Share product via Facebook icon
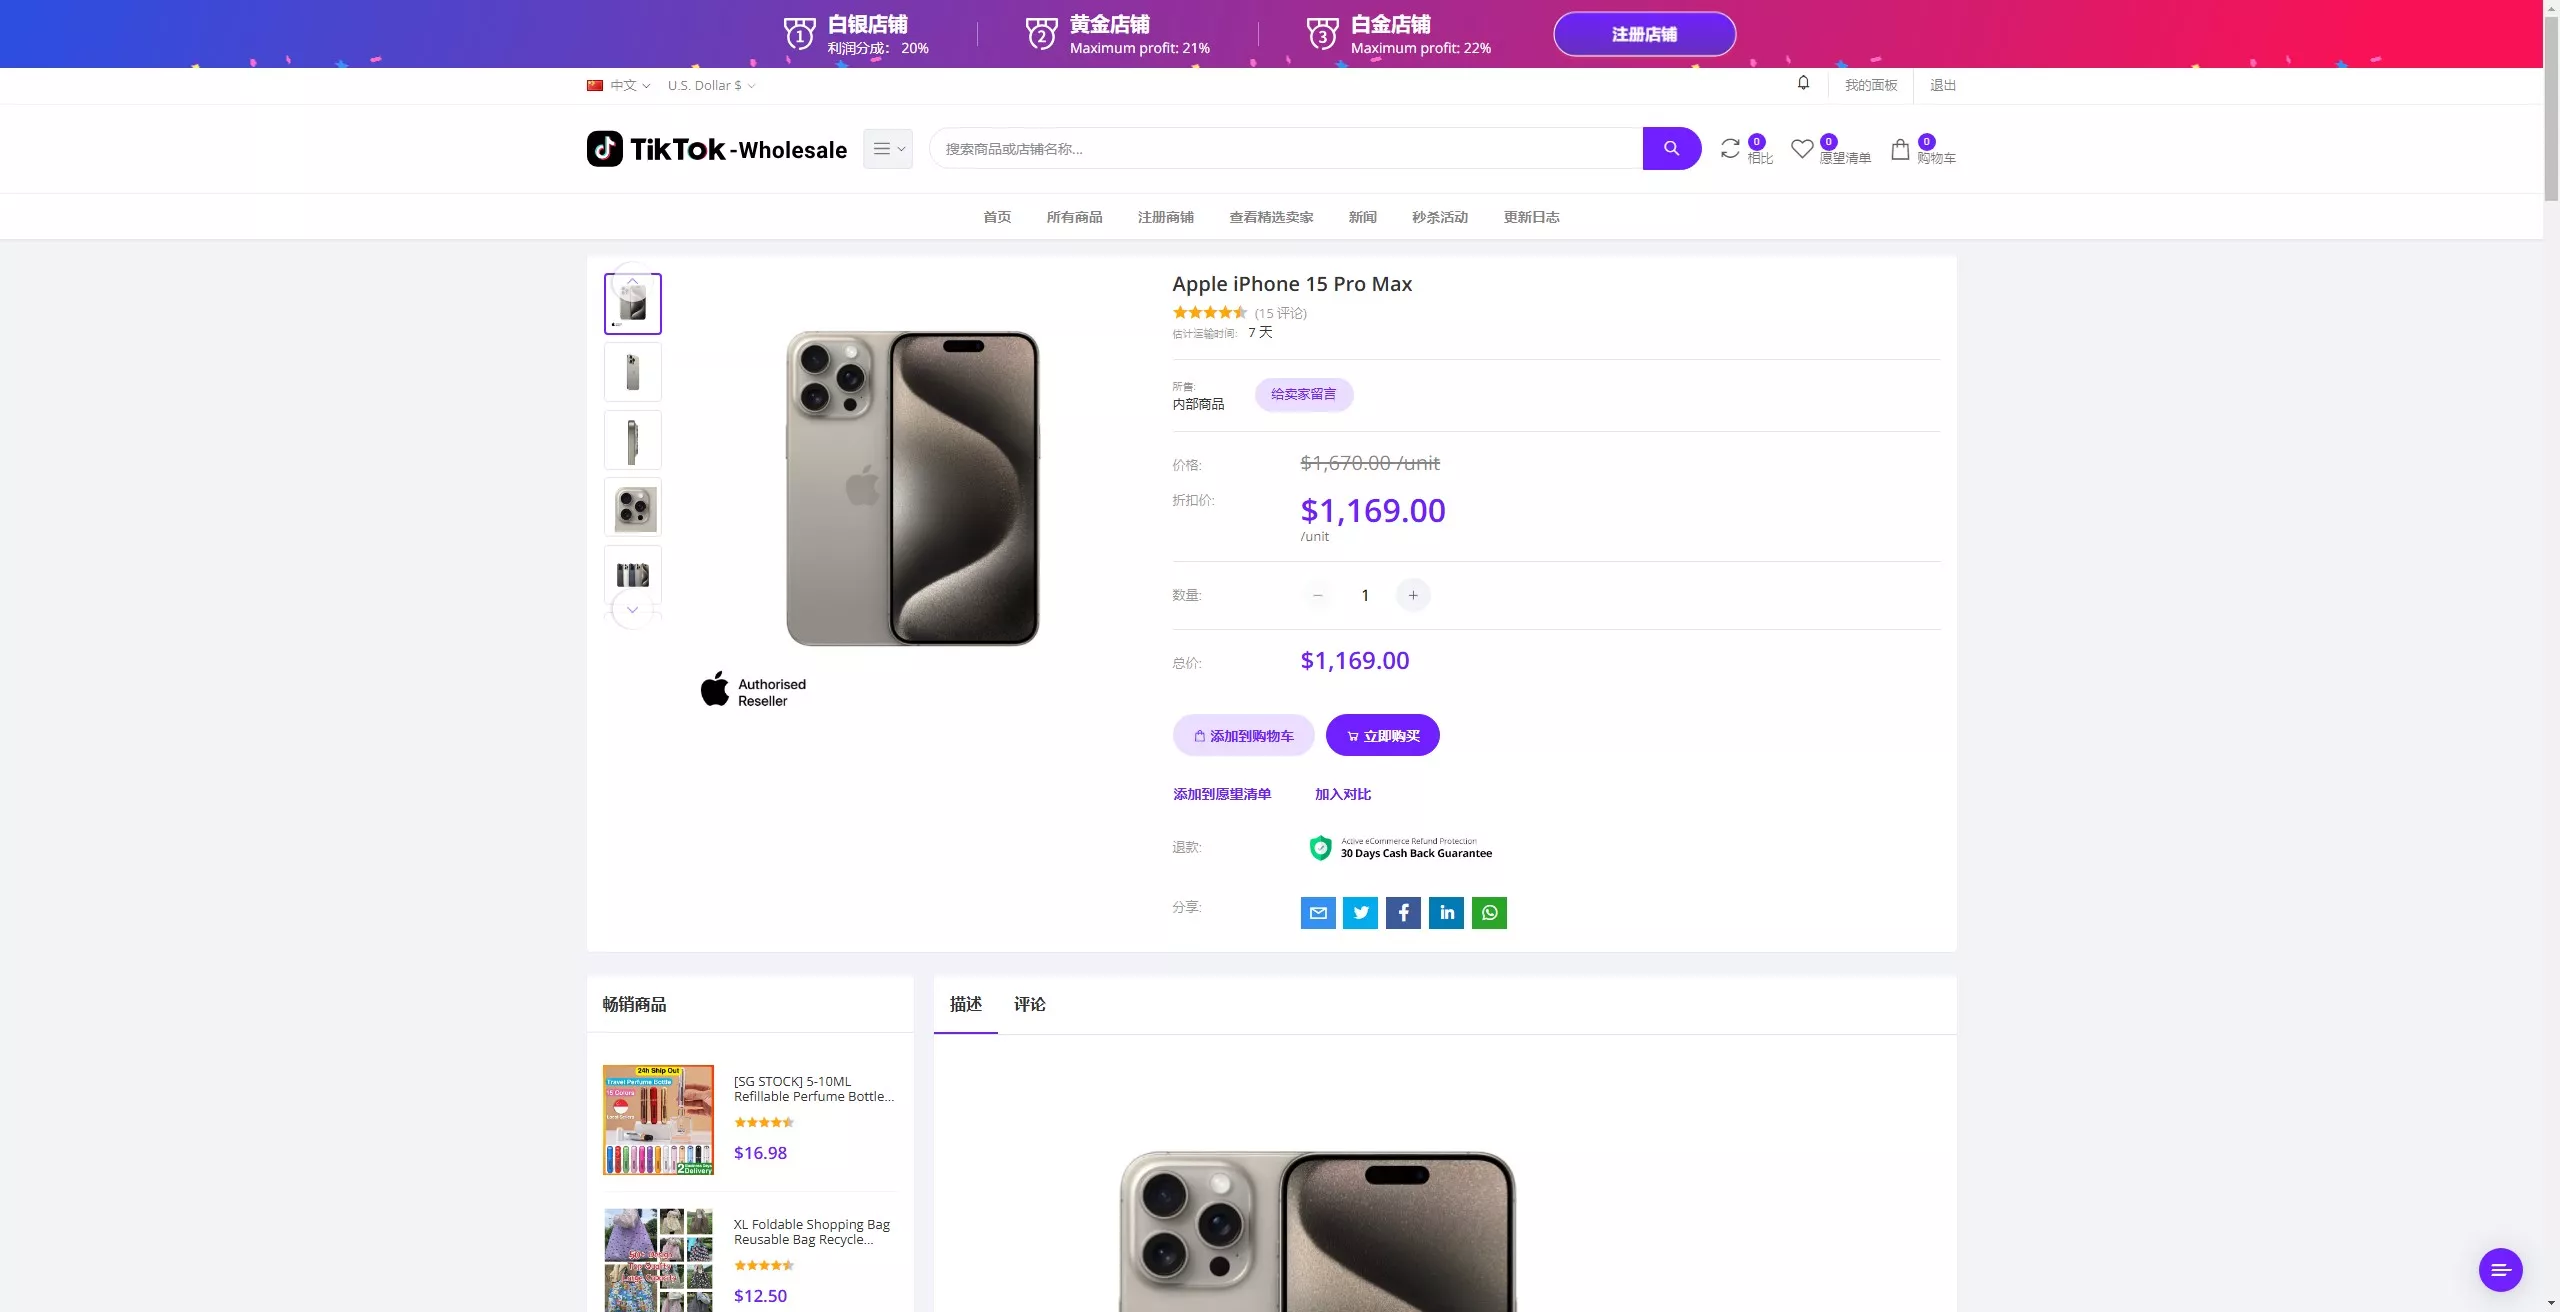 [x=1403, y=912]
